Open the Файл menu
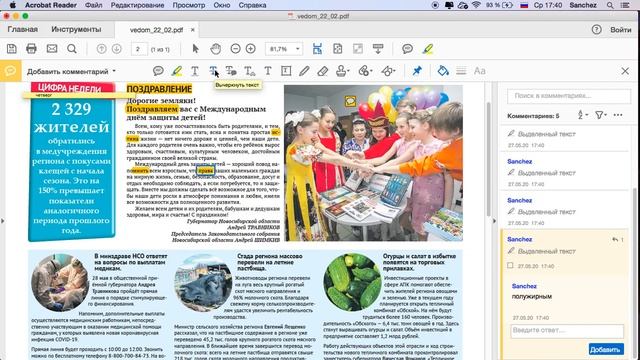Screen dimensions: 640x360 coord(93,5)
